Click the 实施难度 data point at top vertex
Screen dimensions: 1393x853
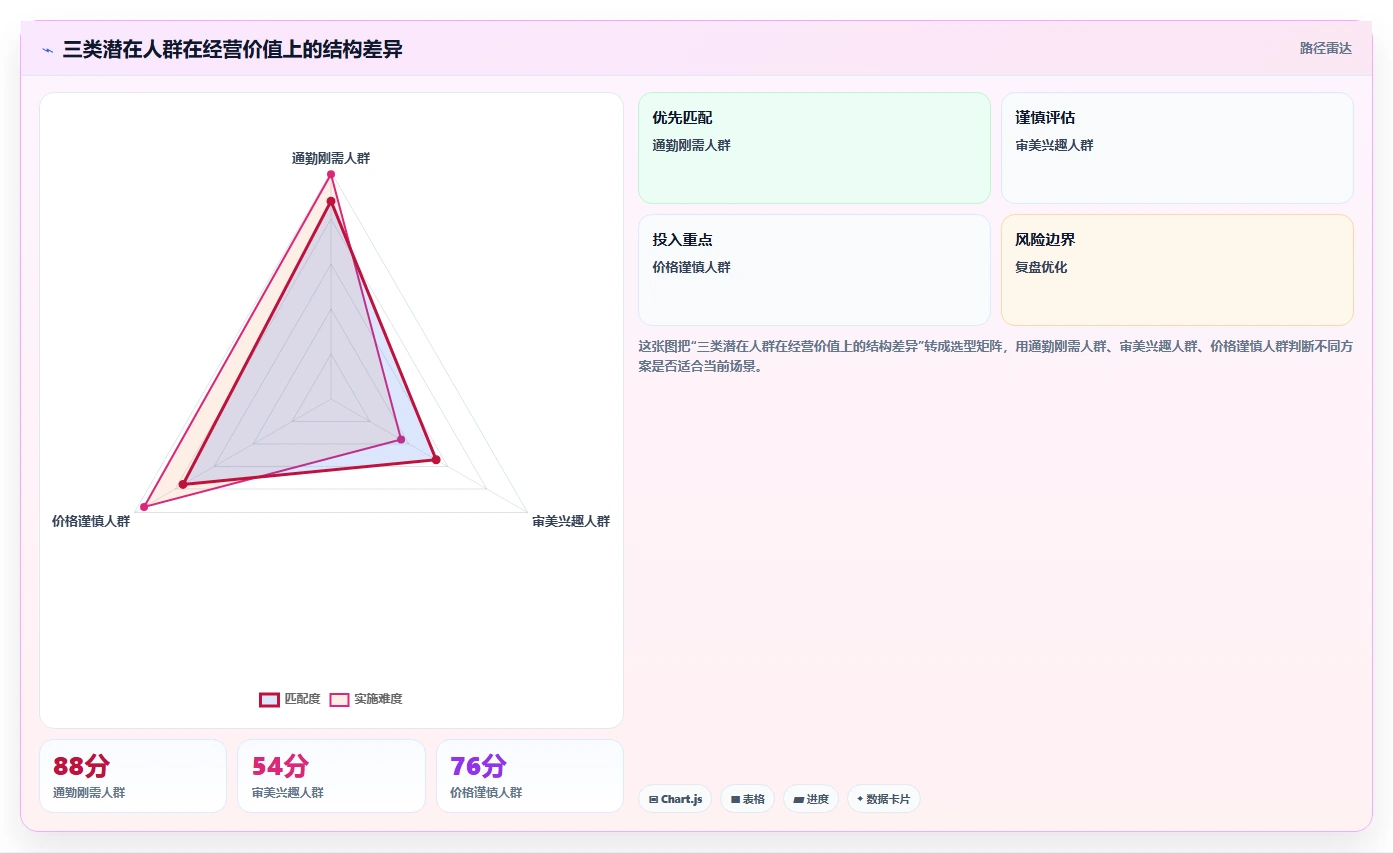(331, 175)
